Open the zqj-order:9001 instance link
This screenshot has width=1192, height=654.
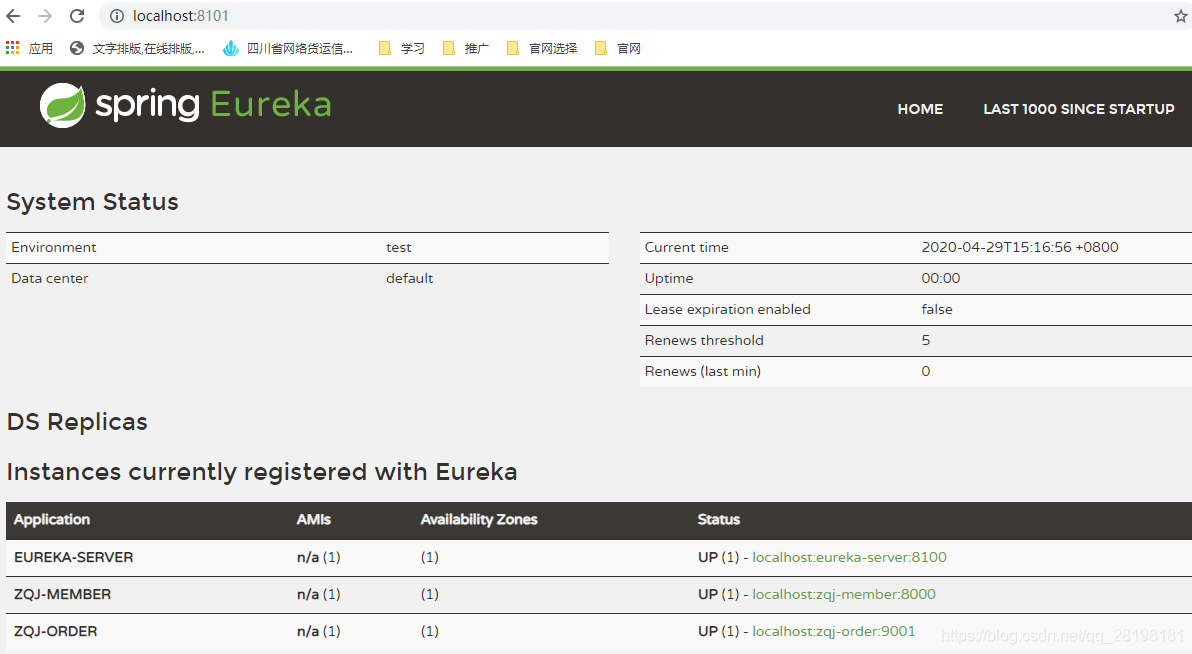coord(834,631)
